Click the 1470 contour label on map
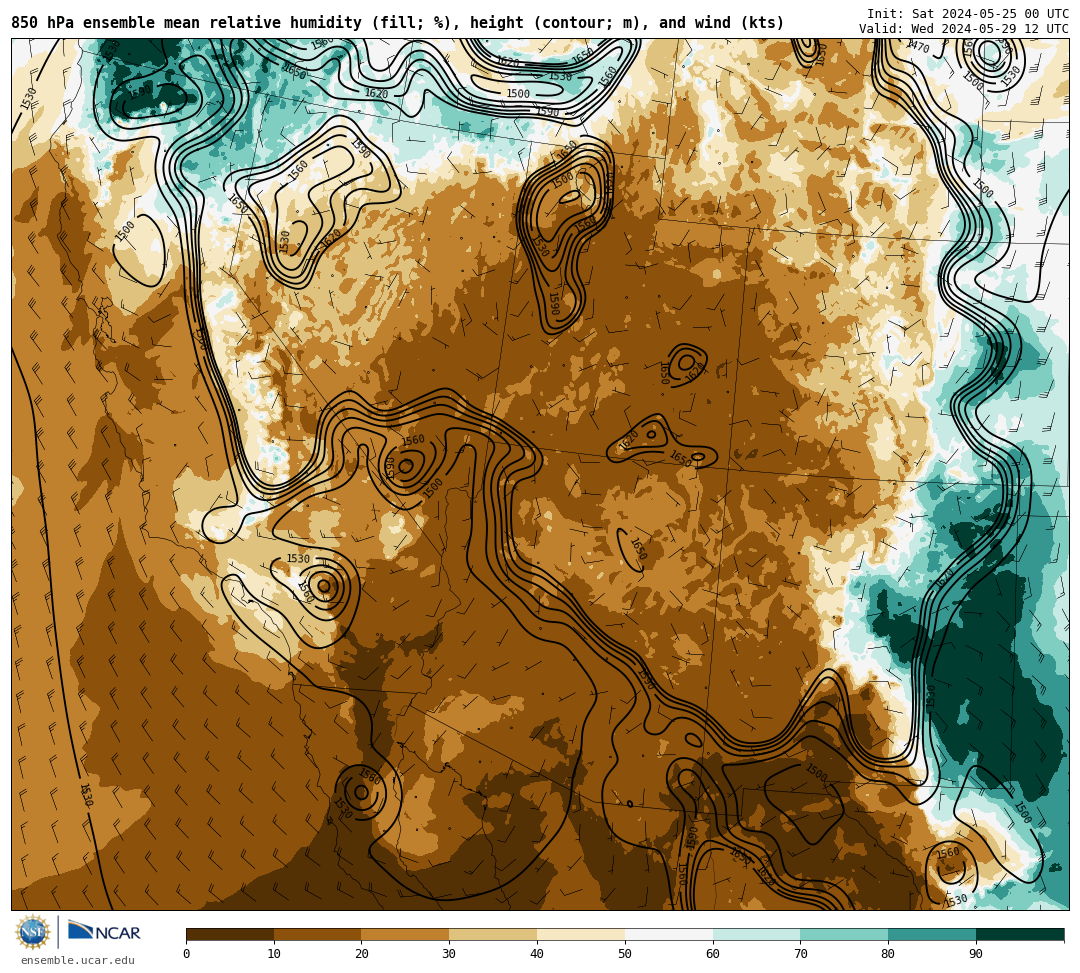 point(917,47)
